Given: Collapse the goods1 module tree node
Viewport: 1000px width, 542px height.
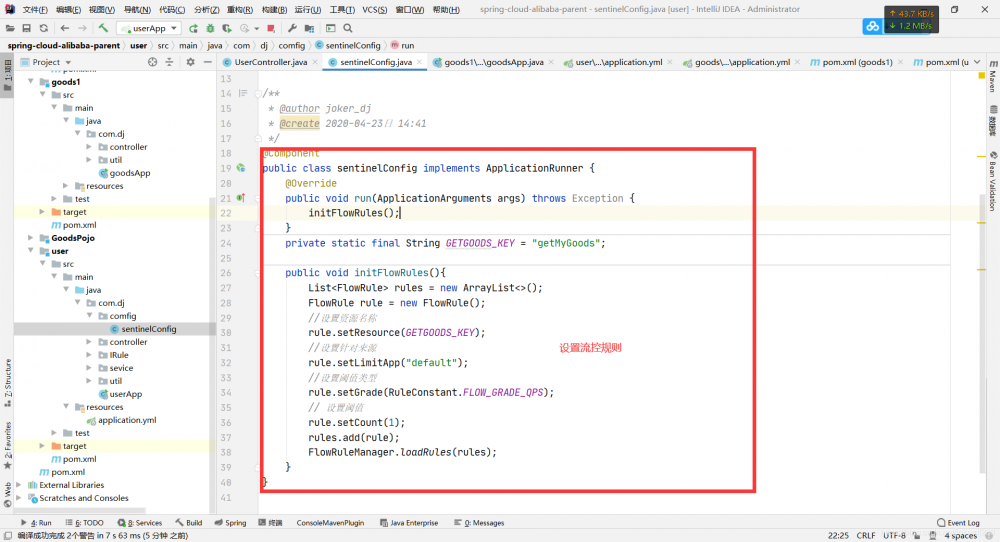Looking at the screenshot, I should 31,82.
